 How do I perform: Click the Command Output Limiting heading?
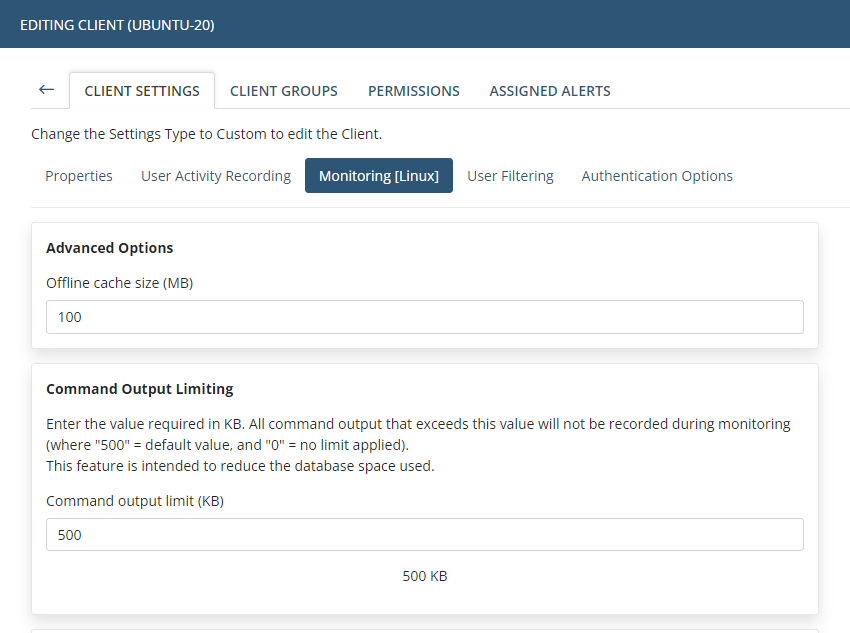140,389
